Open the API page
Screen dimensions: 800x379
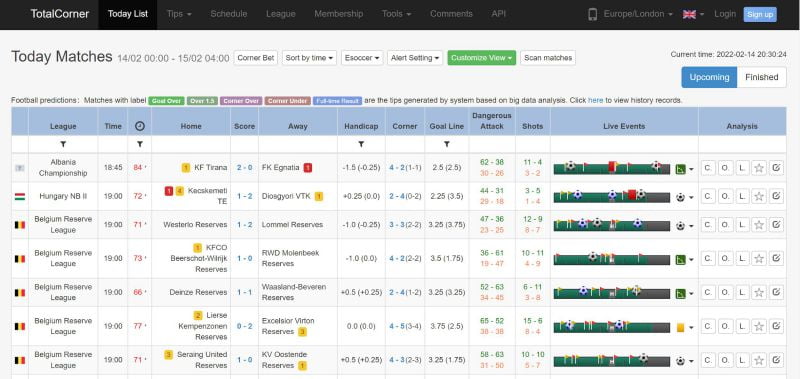498,14
